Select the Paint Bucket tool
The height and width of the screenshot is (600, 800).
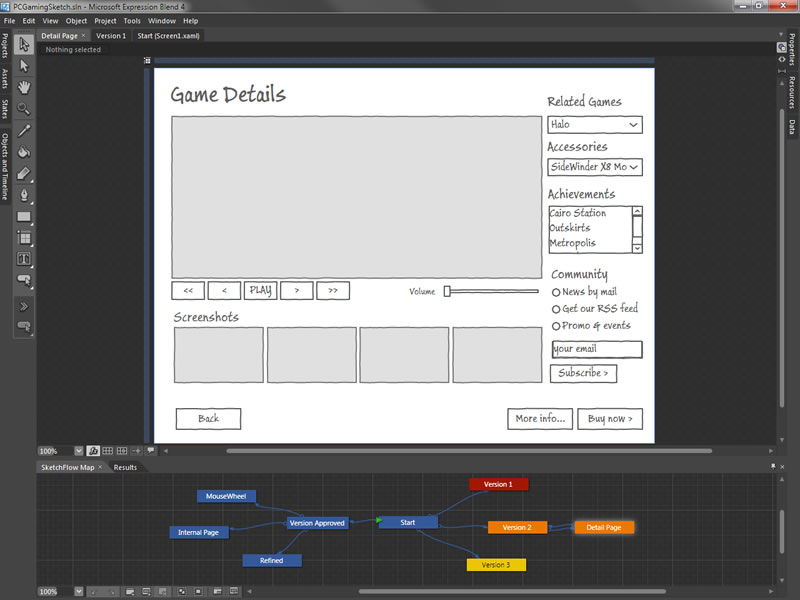click(x=24, y=152)
